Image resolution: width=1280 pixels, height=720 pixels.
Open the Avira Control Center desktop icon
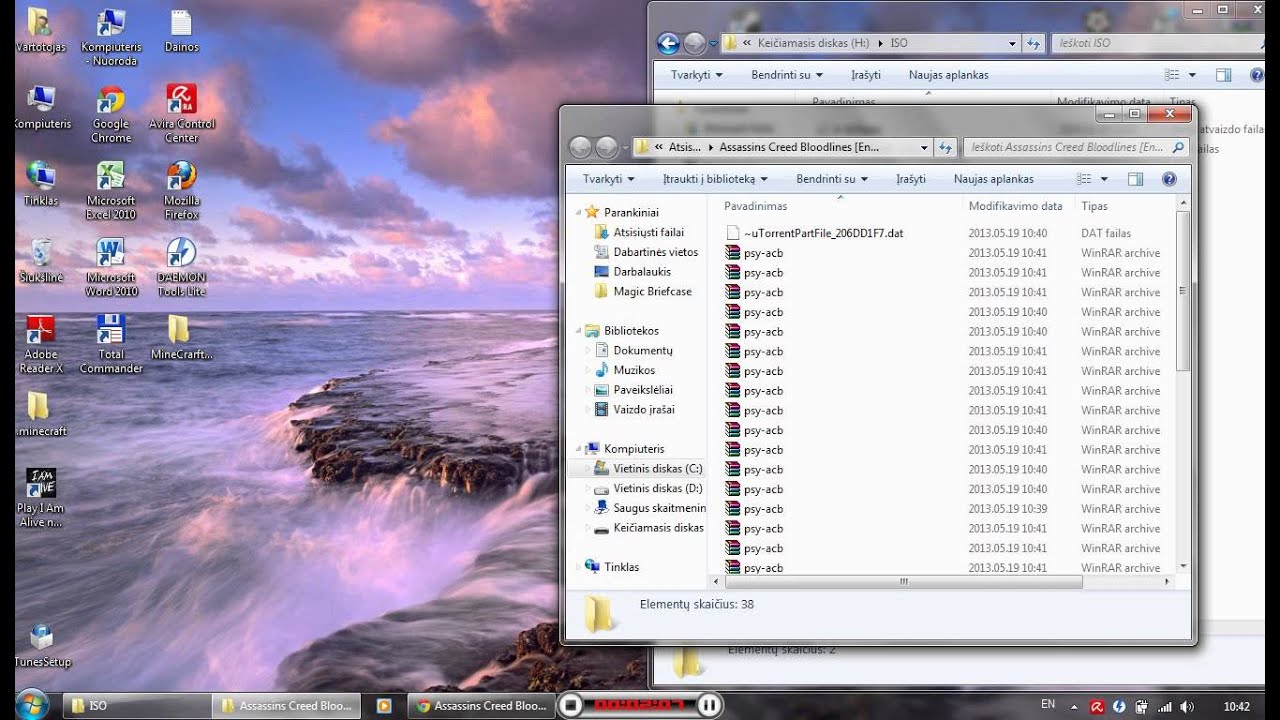click(181, 113)
